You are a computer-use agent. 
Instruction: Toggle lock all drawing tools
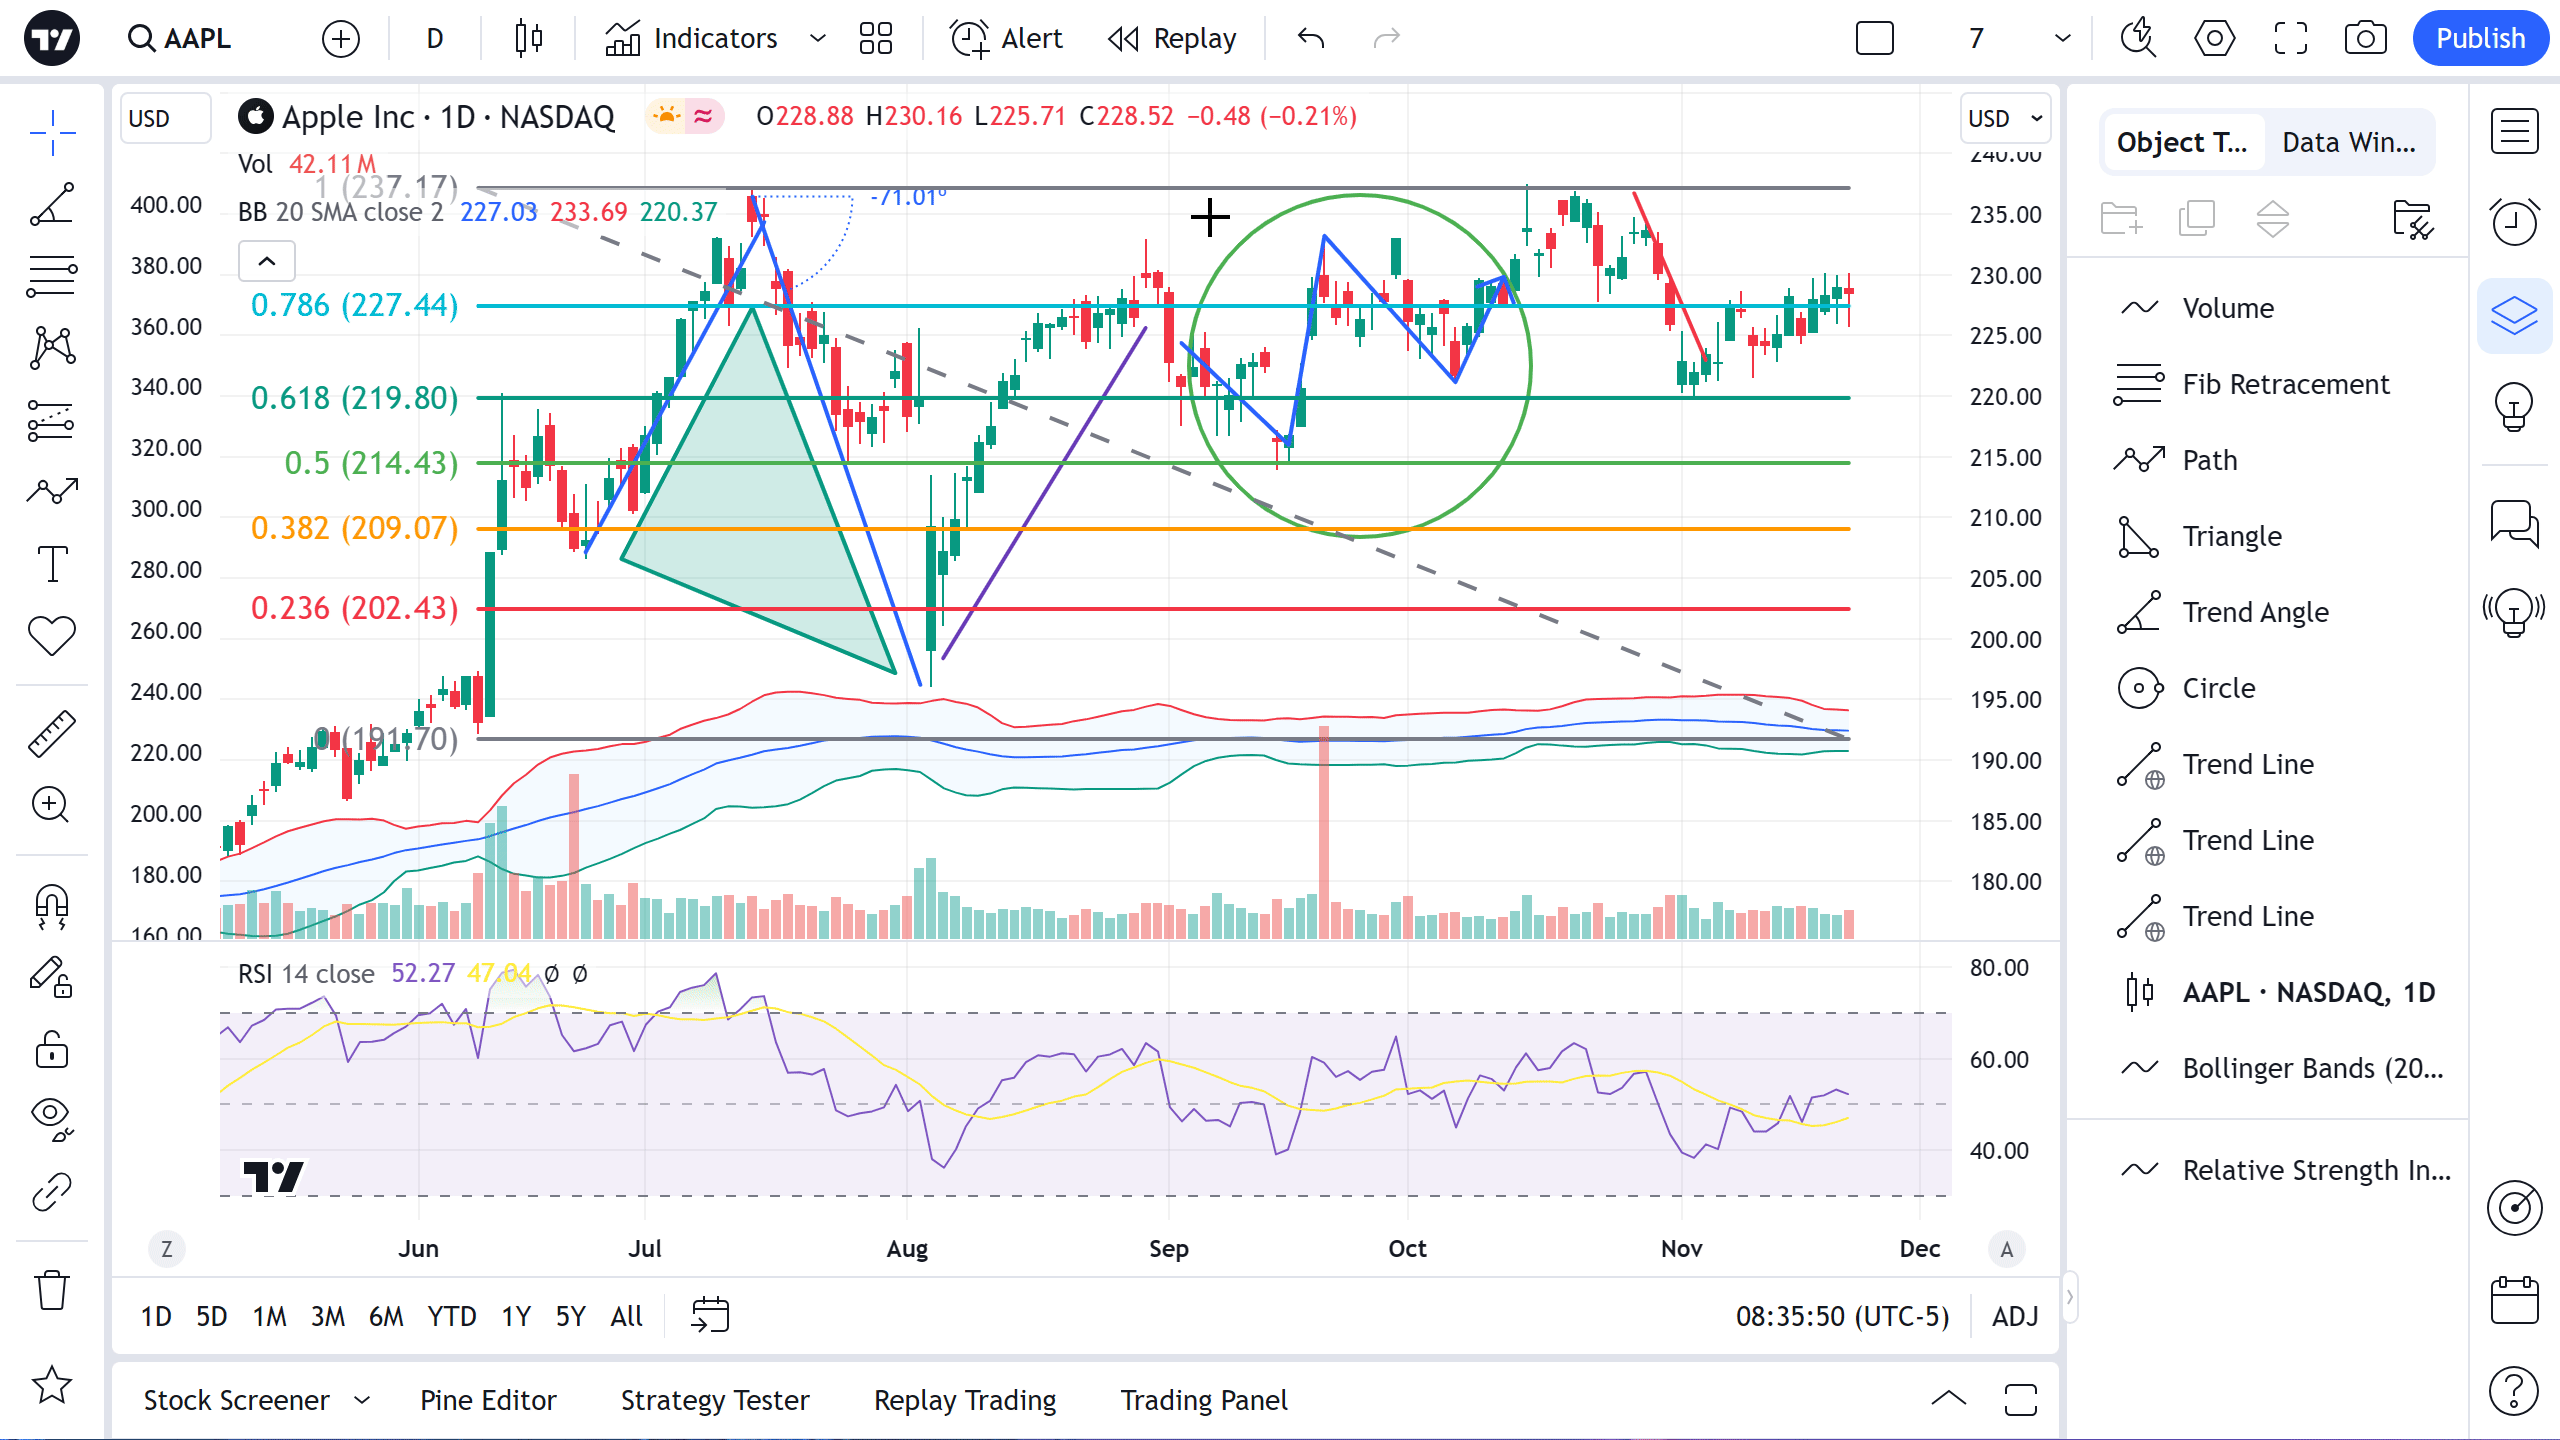coord(52,1050)
